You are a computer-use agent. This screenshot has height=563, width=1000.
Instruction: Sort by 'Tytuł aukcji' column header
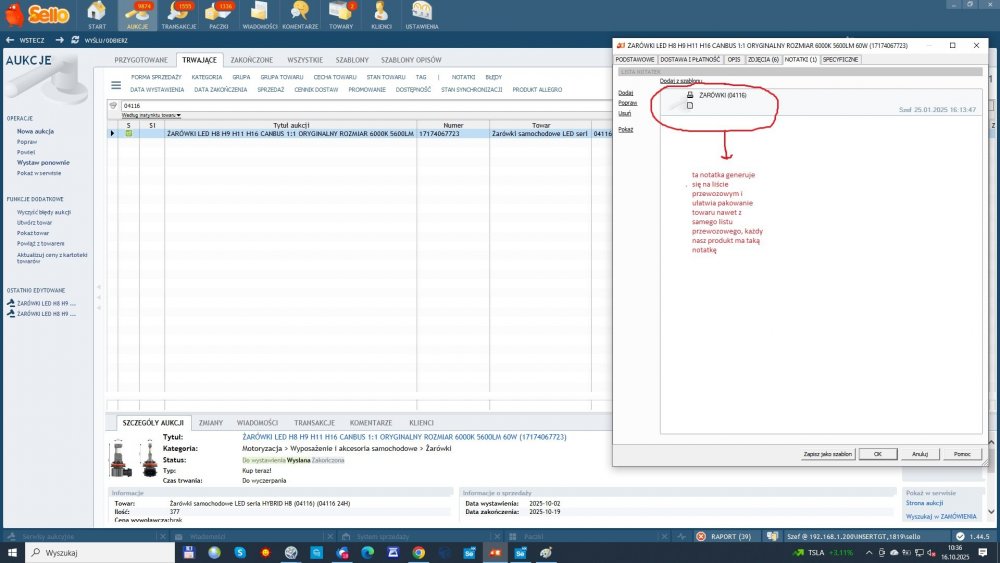291,126
